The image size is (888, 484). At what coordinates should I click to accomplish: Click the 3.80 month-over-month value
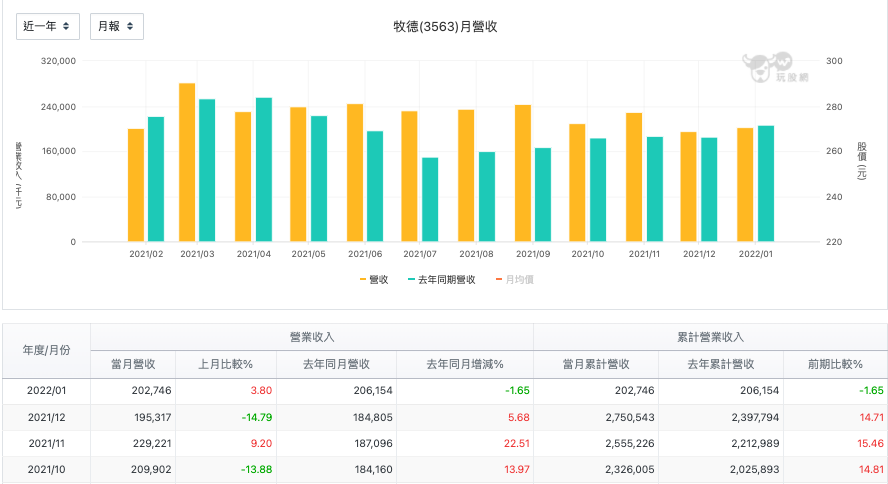point(261,391)
